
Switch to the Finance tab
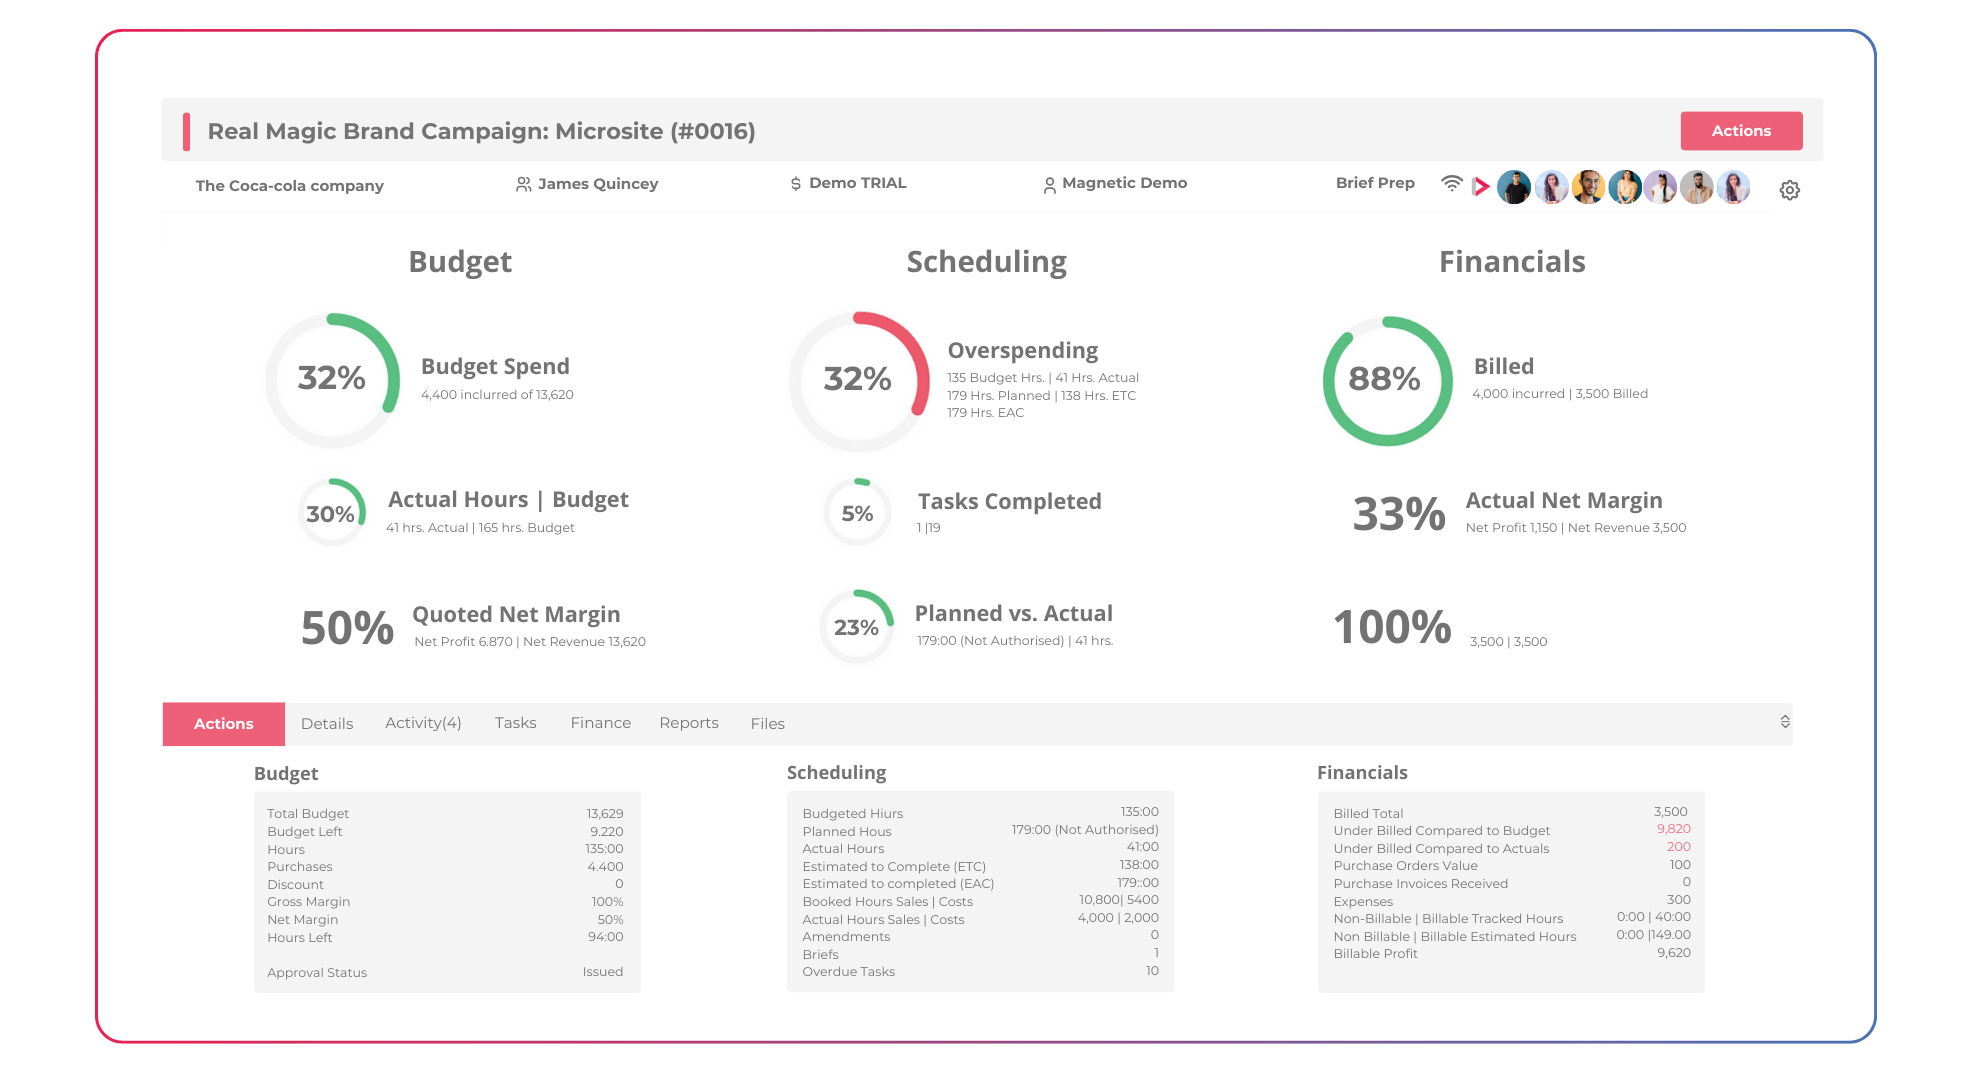600,723
